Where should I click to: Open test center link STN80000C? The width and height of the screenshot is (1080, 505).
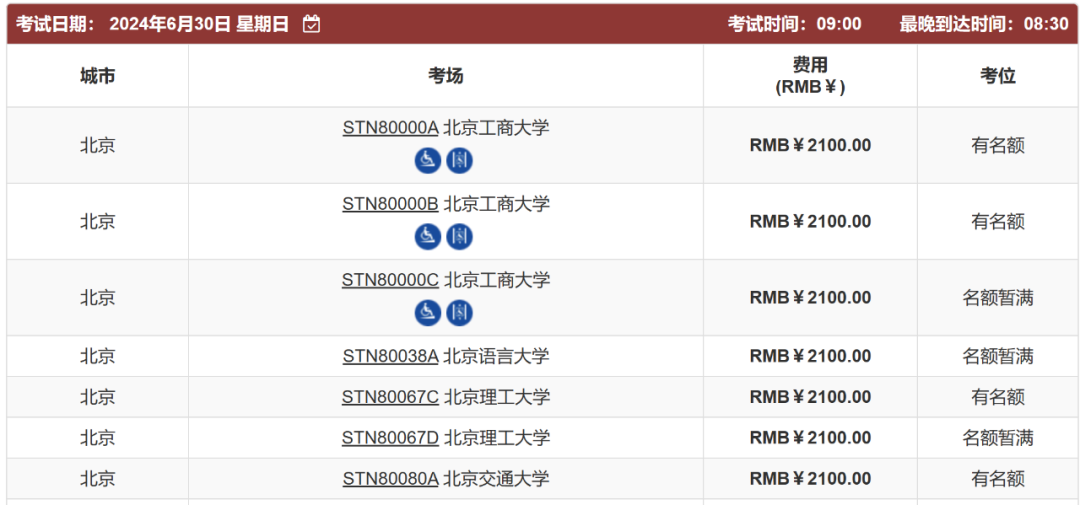pyautogui.click(x=391, y=281)
